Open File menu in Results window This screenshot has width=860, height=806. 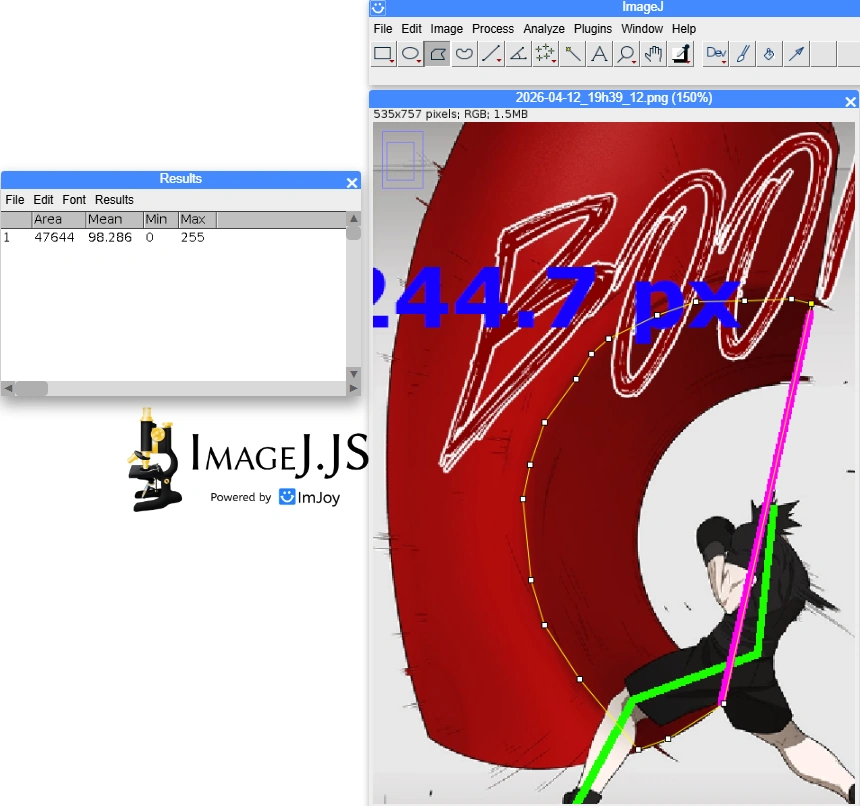click(15, 200)
